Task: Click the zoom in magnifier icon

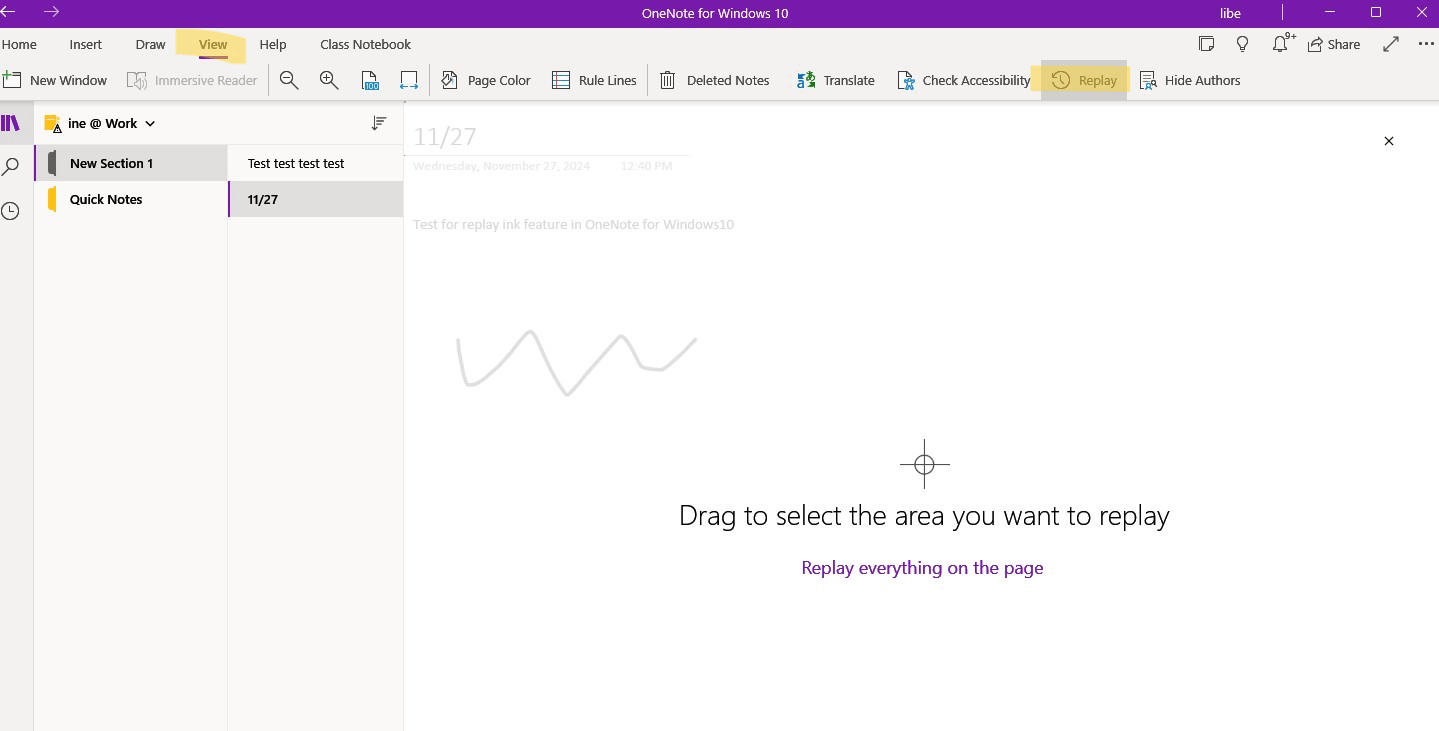Action: coord(329,80)
